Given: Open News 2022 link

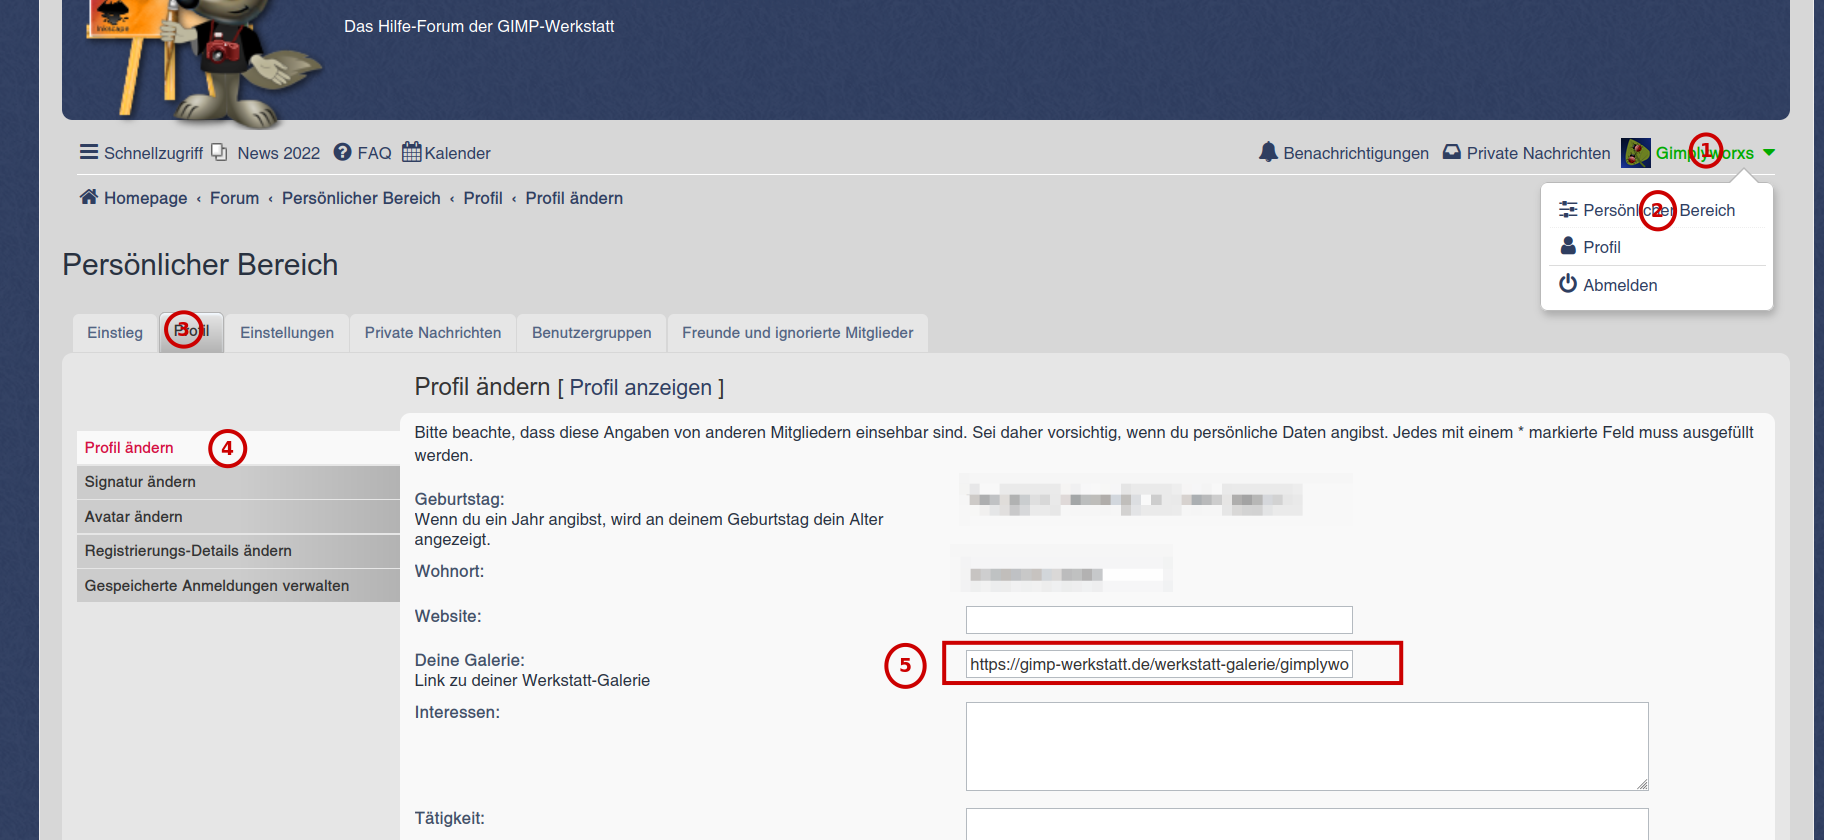Looking at the screenshot, I should point(279,153).
